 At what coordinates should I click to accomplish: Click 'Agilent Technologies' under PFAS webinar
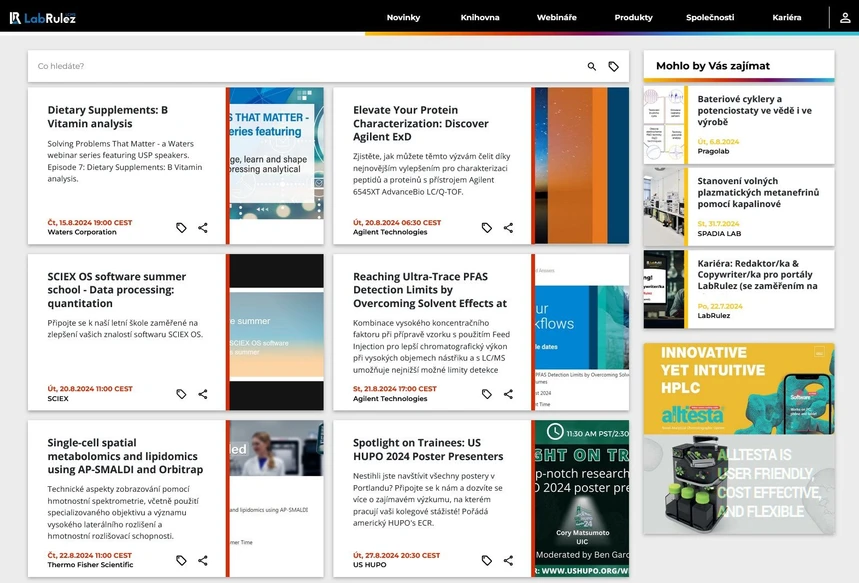390,398
